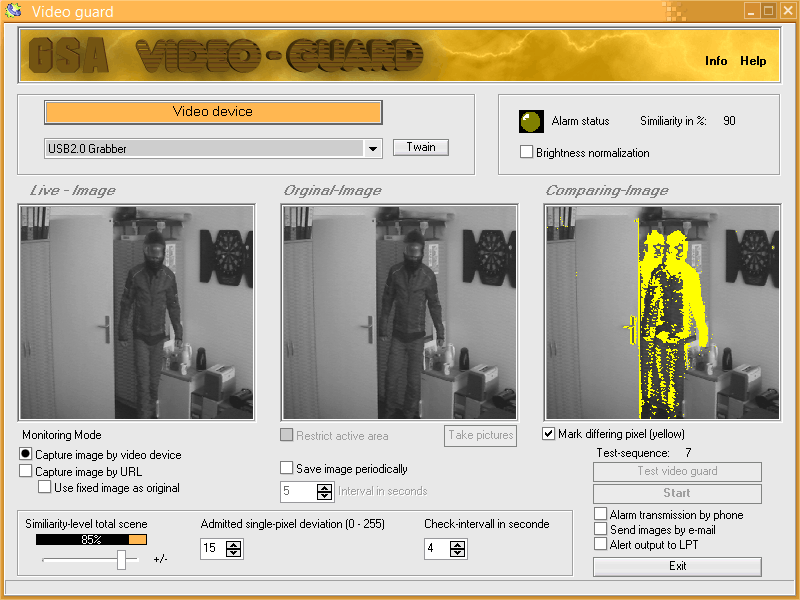Click the Video guard app icon in title bar
800x600 pixels.
pyautogui.click(x=13, y=10)
